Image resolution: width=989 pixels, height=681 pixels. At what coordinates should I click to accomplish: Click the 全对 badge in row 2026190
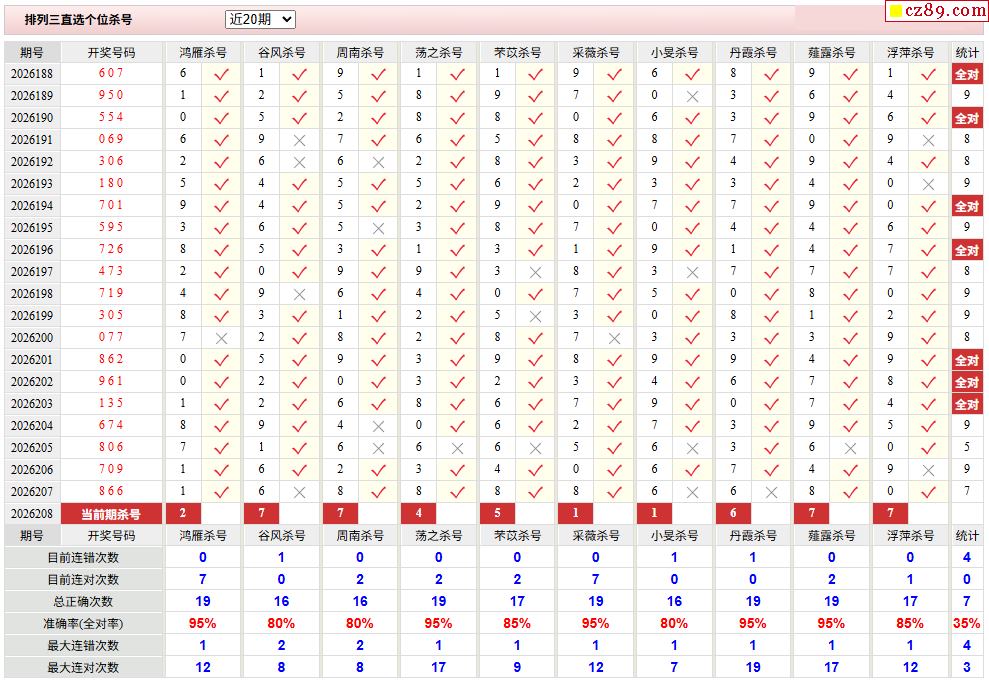(x=967, y=118)
